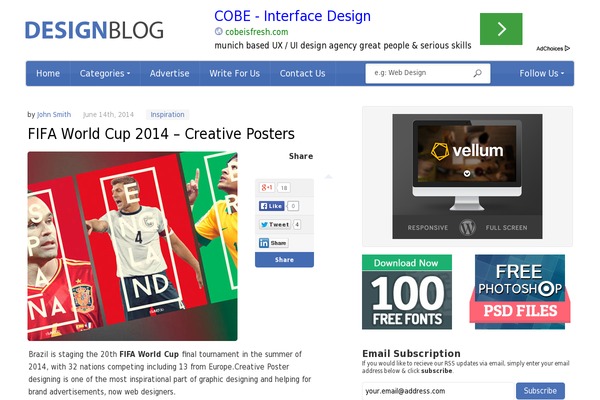Viewport: 600px width, 400px height.
Task: Click the DESIGNBLOG logo
Action: (94, 30)
